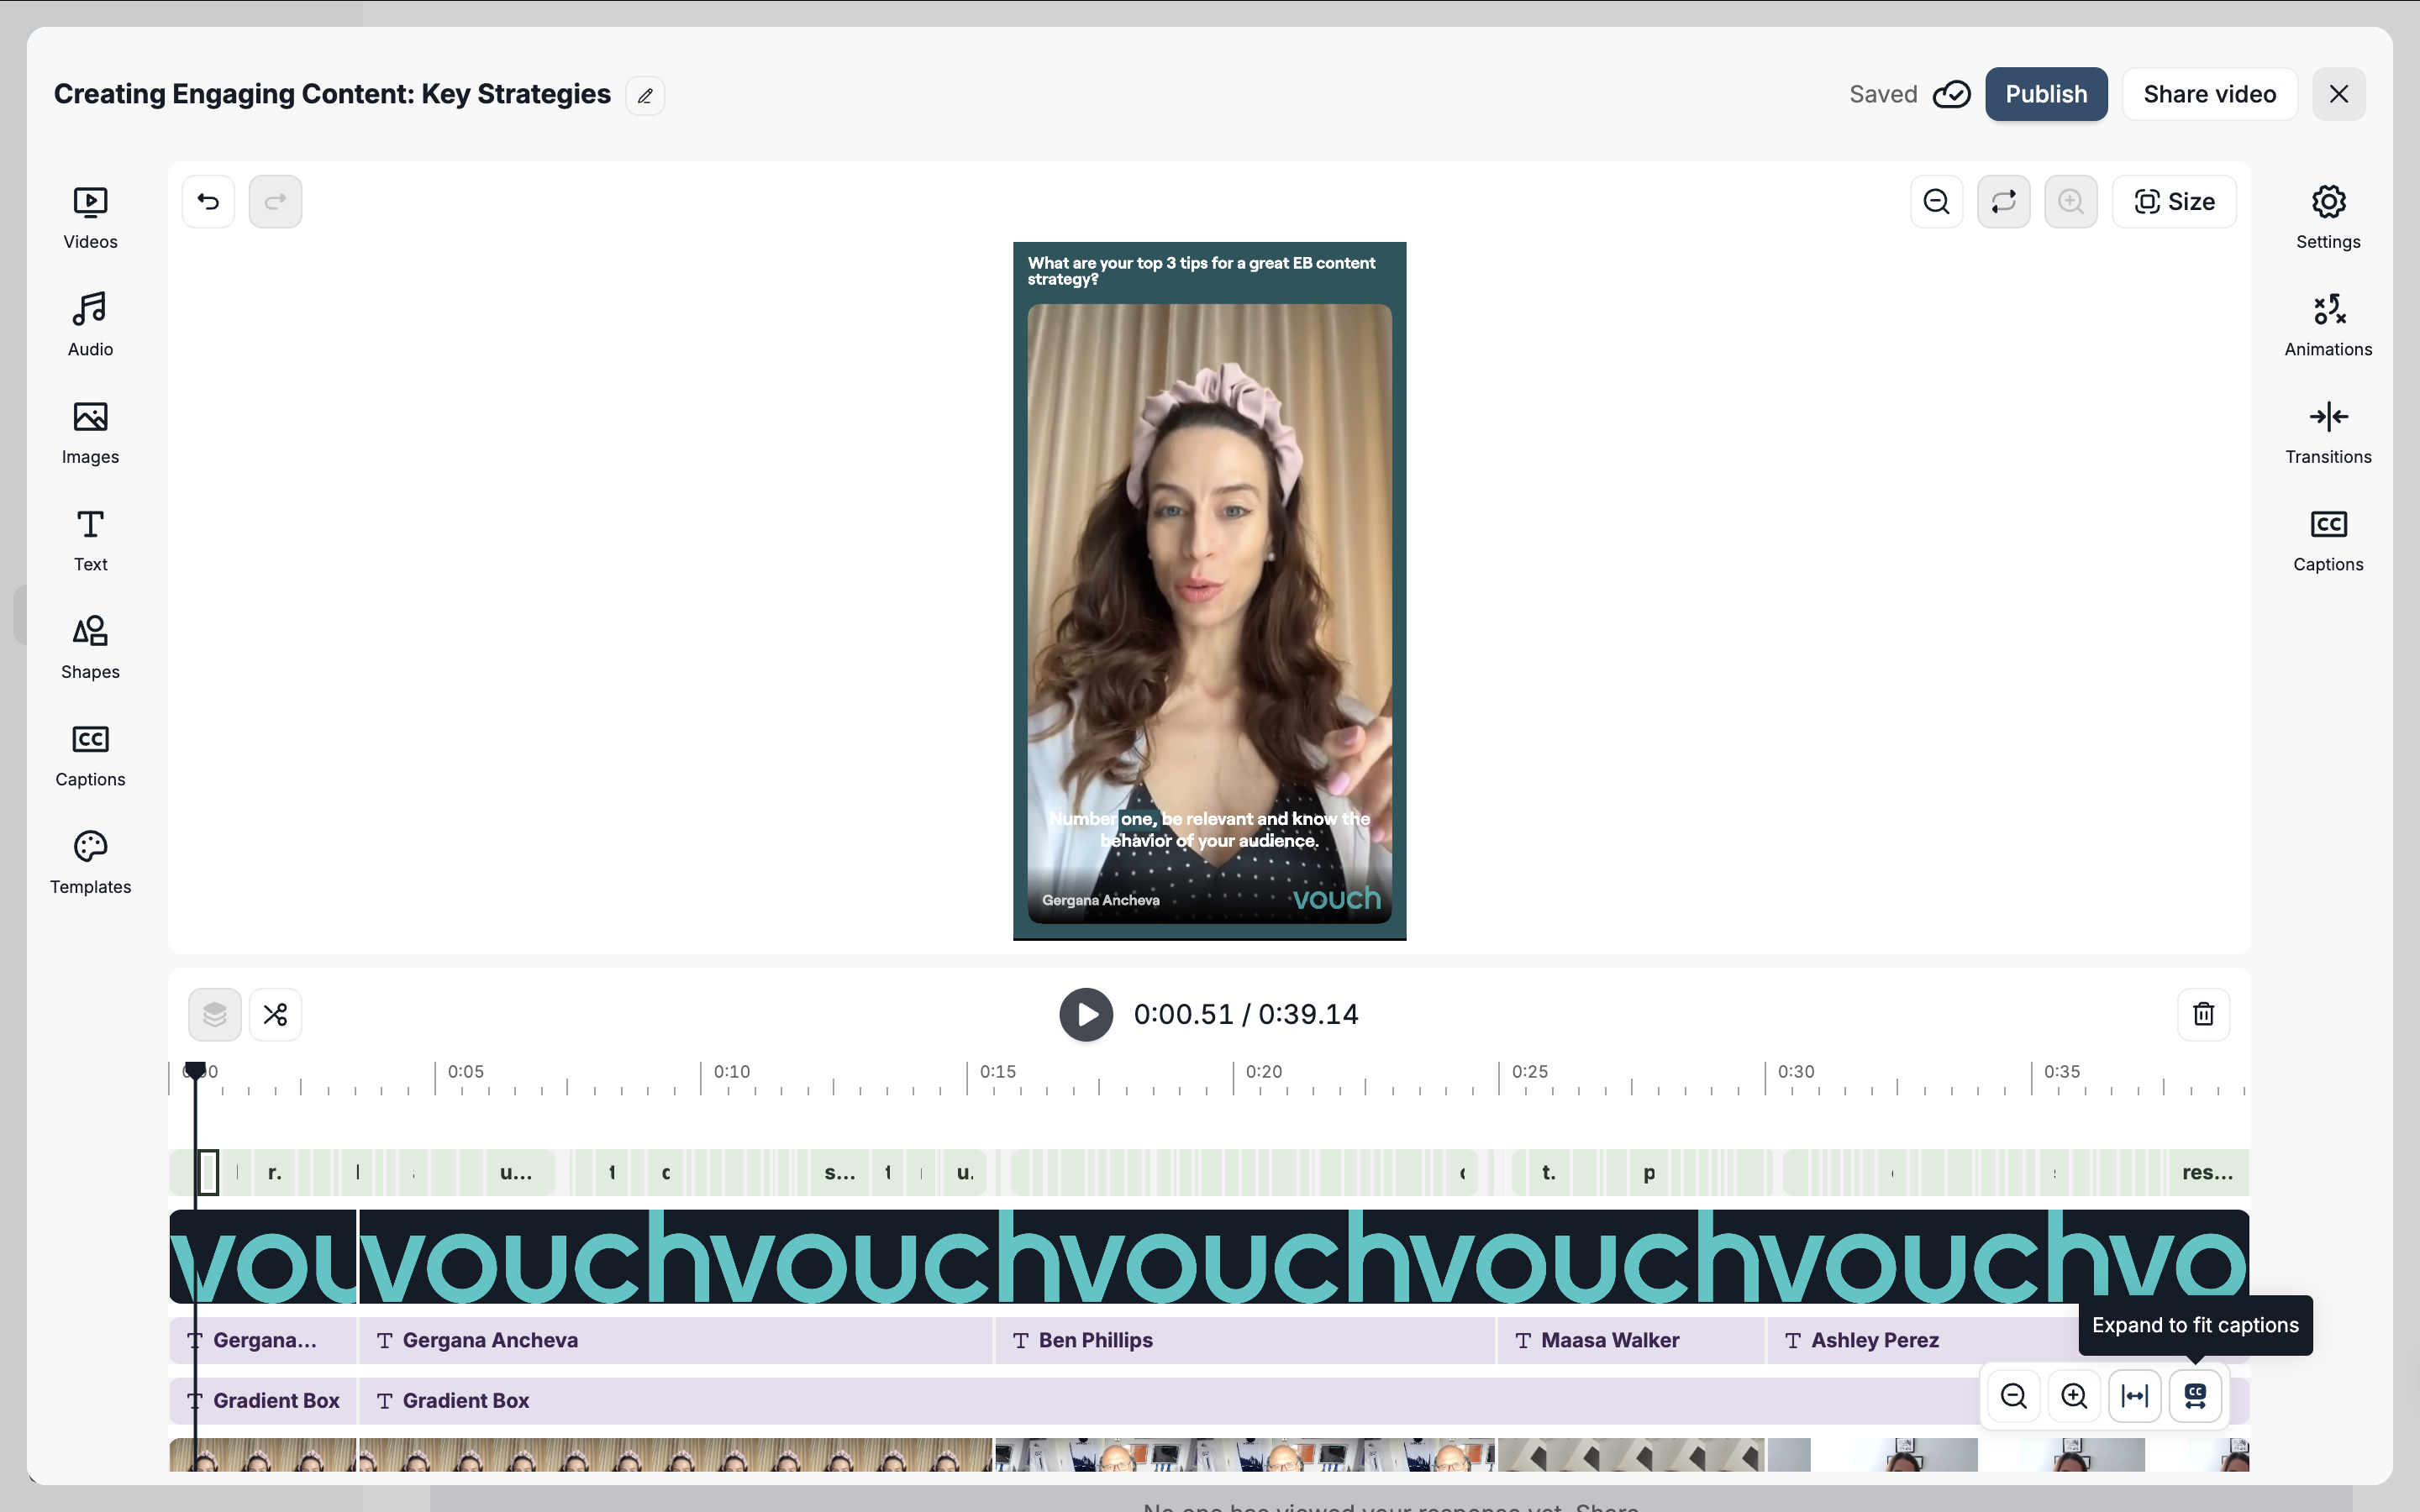Screen dimensions: 2420x1512
Task: Click the Share video button
Action: [x=2209, y=94]
